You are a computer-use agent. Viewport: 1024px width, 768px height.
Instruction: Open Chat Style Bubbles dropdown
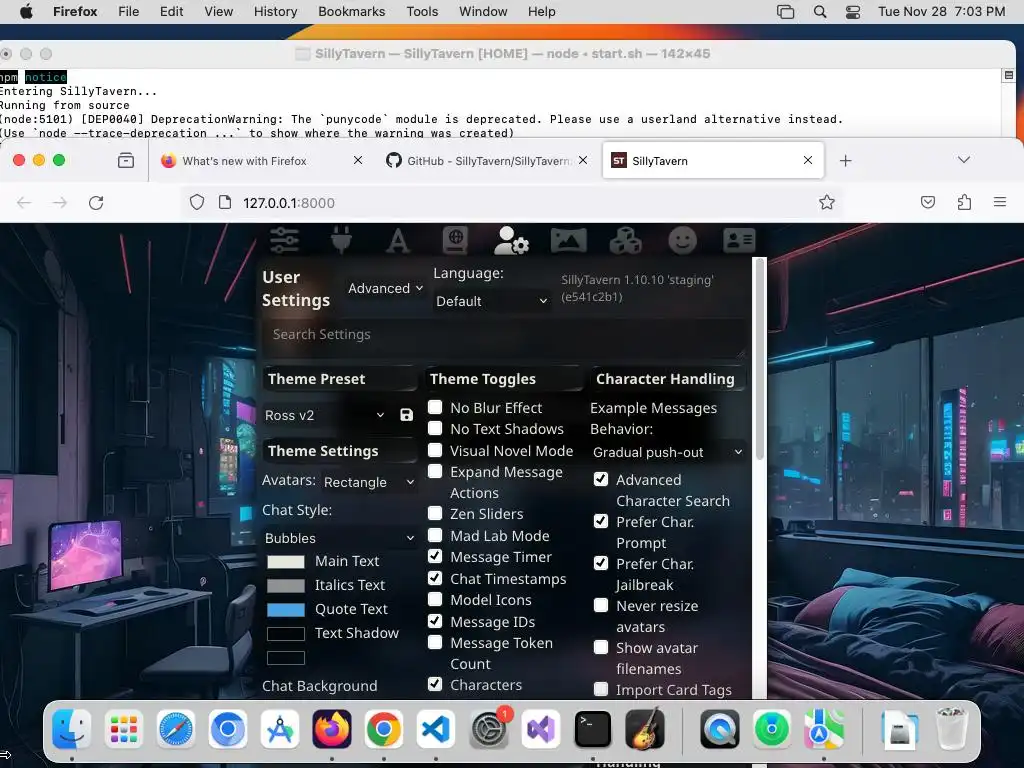click(x=339, y=538)
